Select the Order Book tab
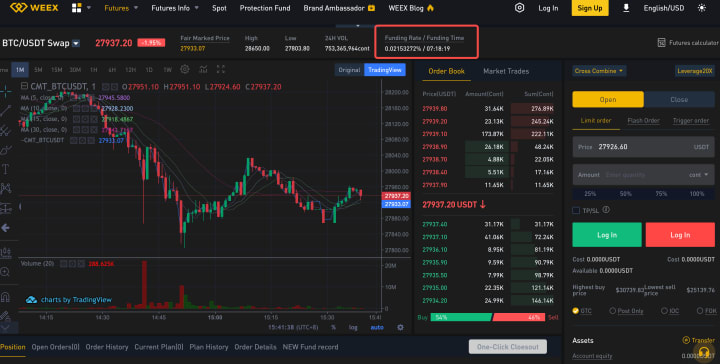The image size is (720, 364). (446, 71)
